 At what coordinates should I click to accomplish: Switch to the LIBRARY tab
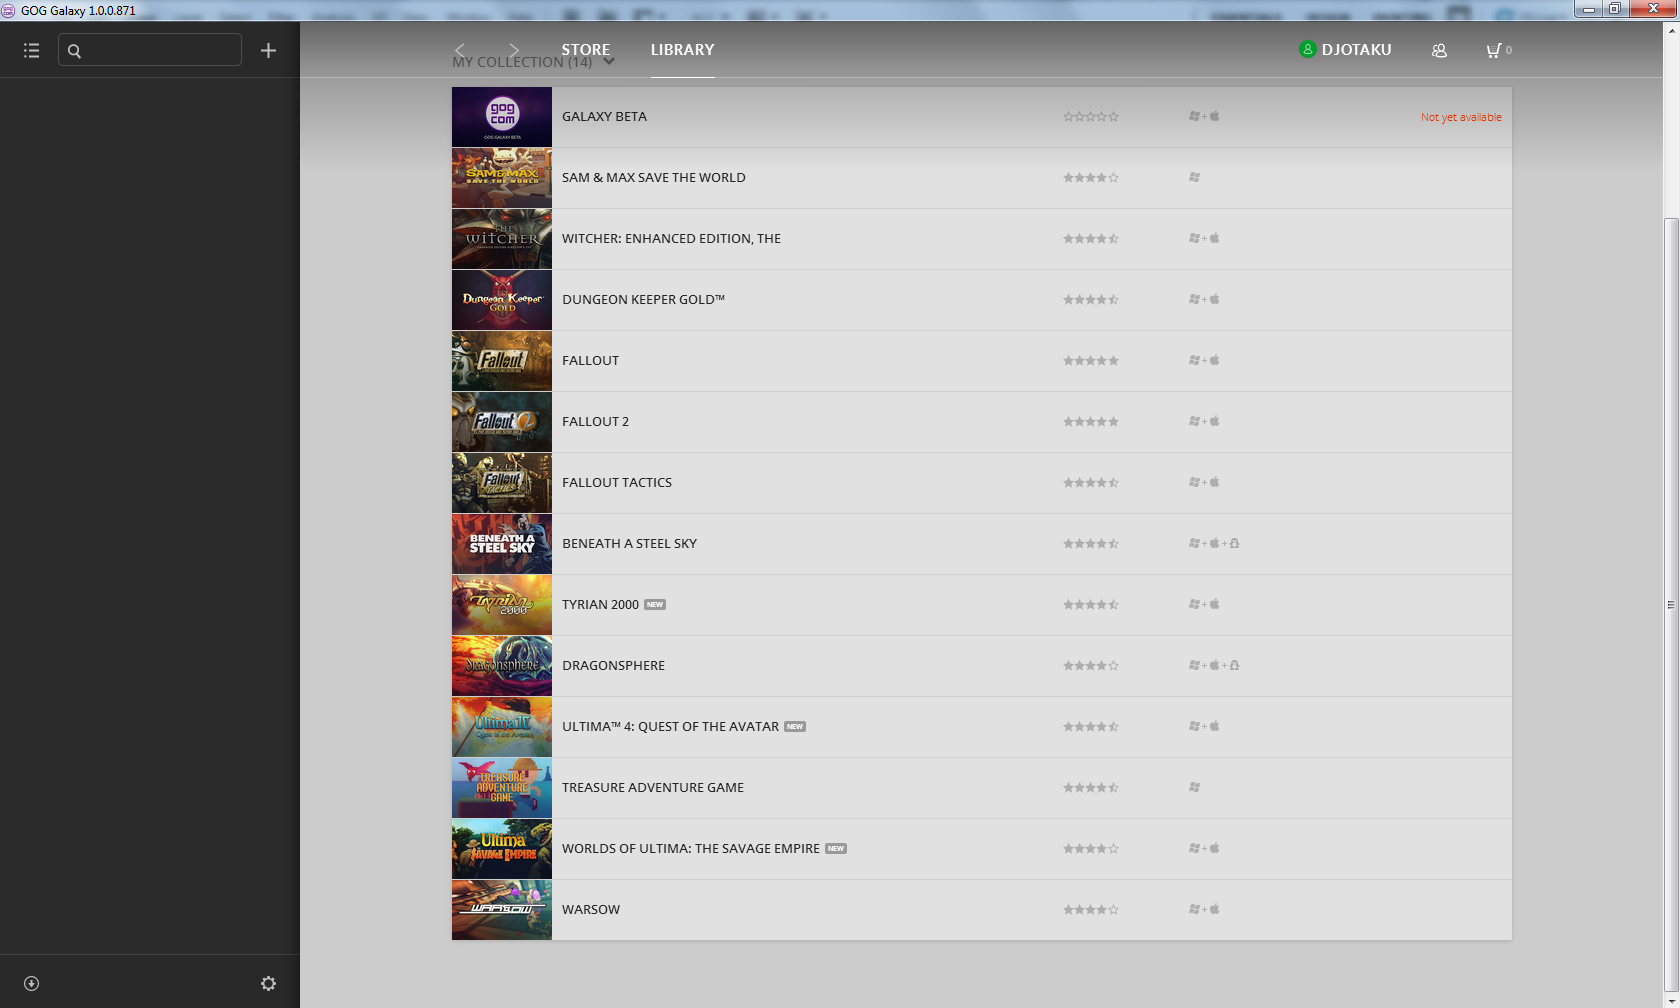(x=682, y=50)
